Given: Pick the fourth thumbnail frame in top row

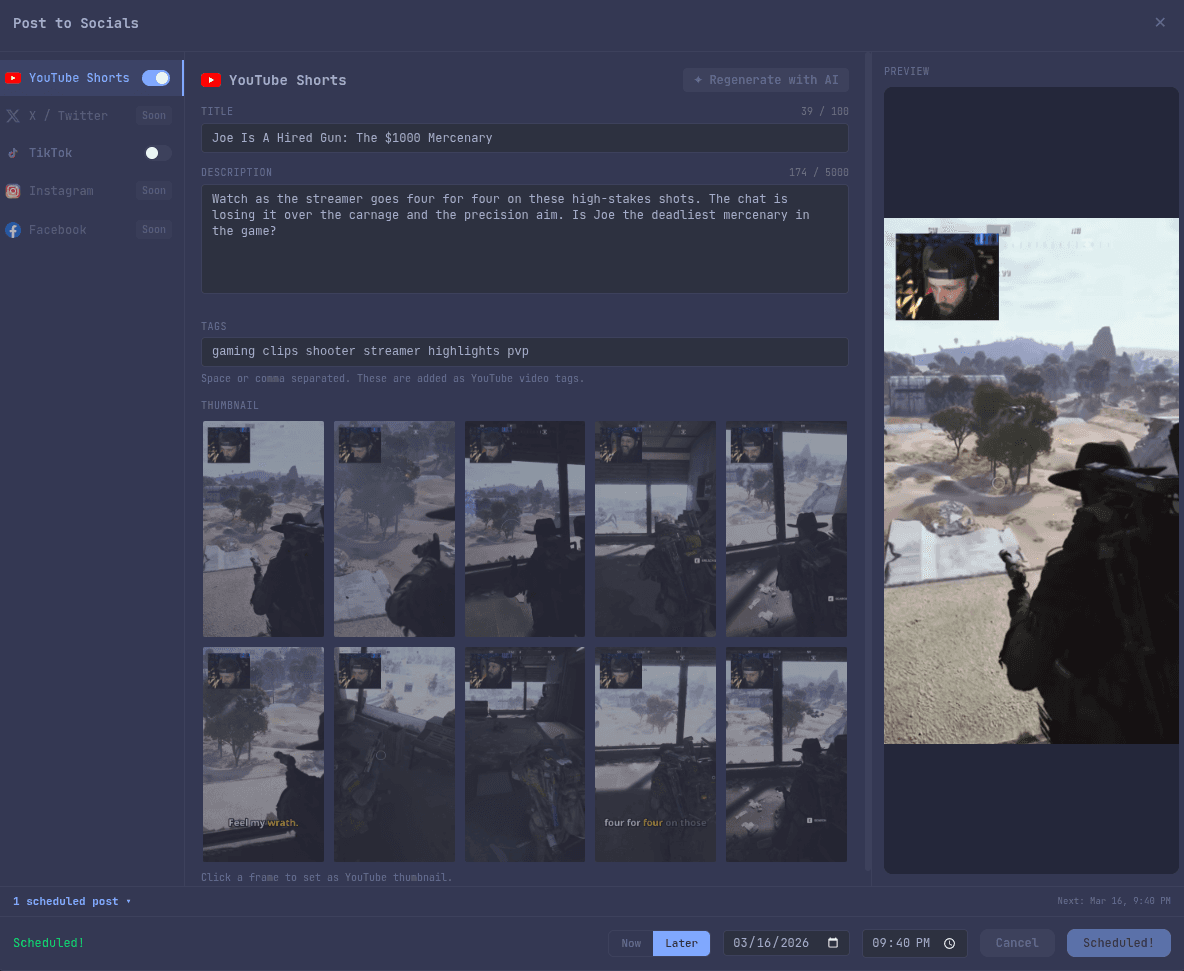Looking at the screenshot, I should tap(655, 529).
